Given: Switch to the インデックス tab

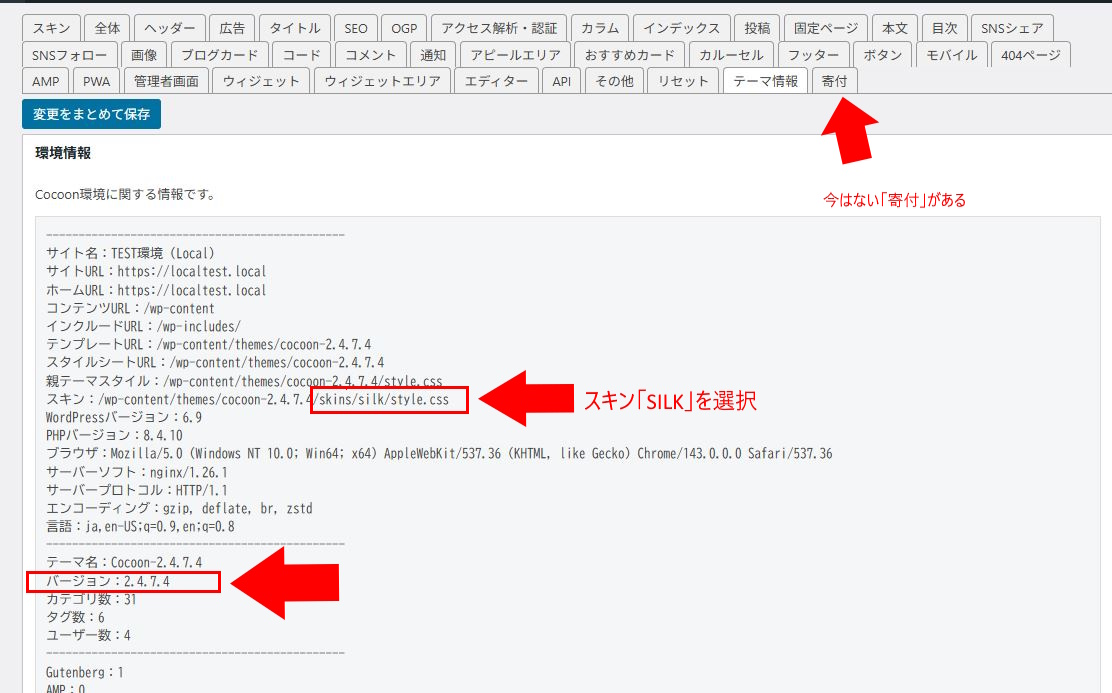Looking at the screenshot, I should point(681,28).
